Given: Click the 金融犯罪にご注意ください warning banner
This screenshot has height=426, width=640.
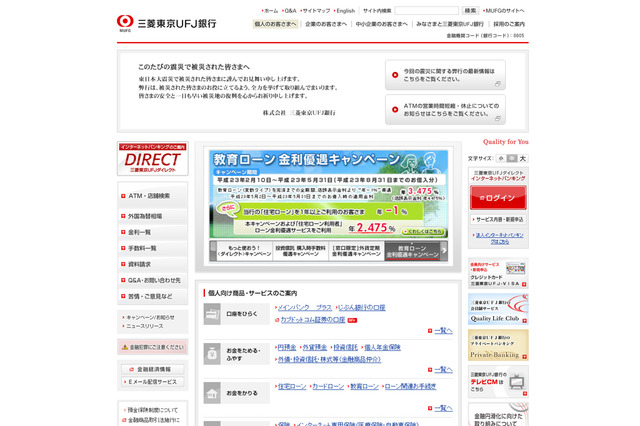Looking at the screenshot, I should click(x=153, y=347).
